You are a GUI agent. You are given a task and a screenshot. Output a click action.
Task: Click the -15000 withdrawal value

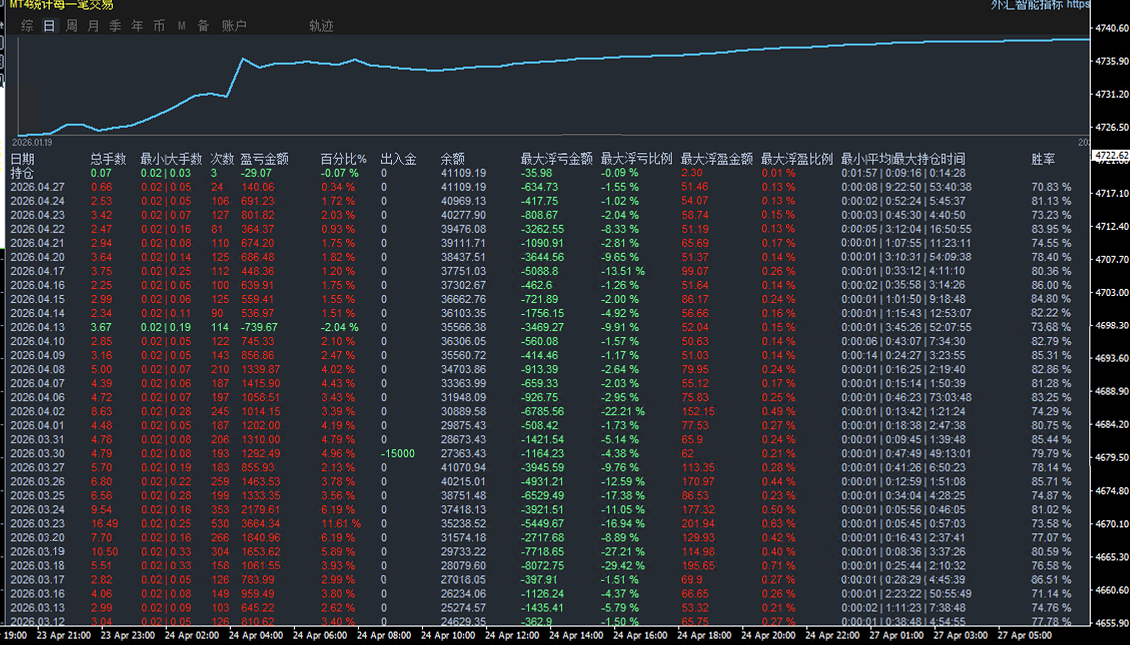398,453
